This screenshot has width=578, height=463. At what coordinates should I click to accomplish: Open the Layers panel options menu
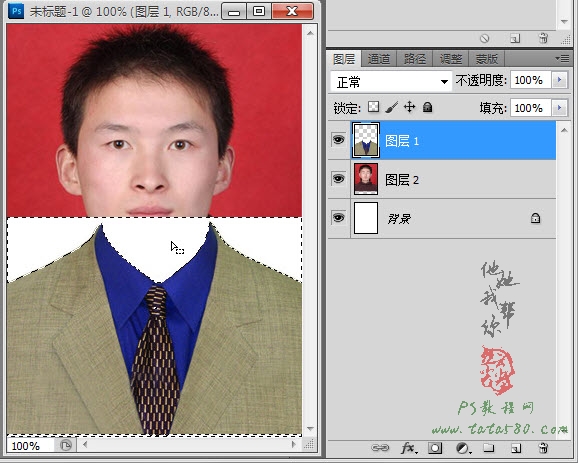pyautogui.click(x=562, y=58)
